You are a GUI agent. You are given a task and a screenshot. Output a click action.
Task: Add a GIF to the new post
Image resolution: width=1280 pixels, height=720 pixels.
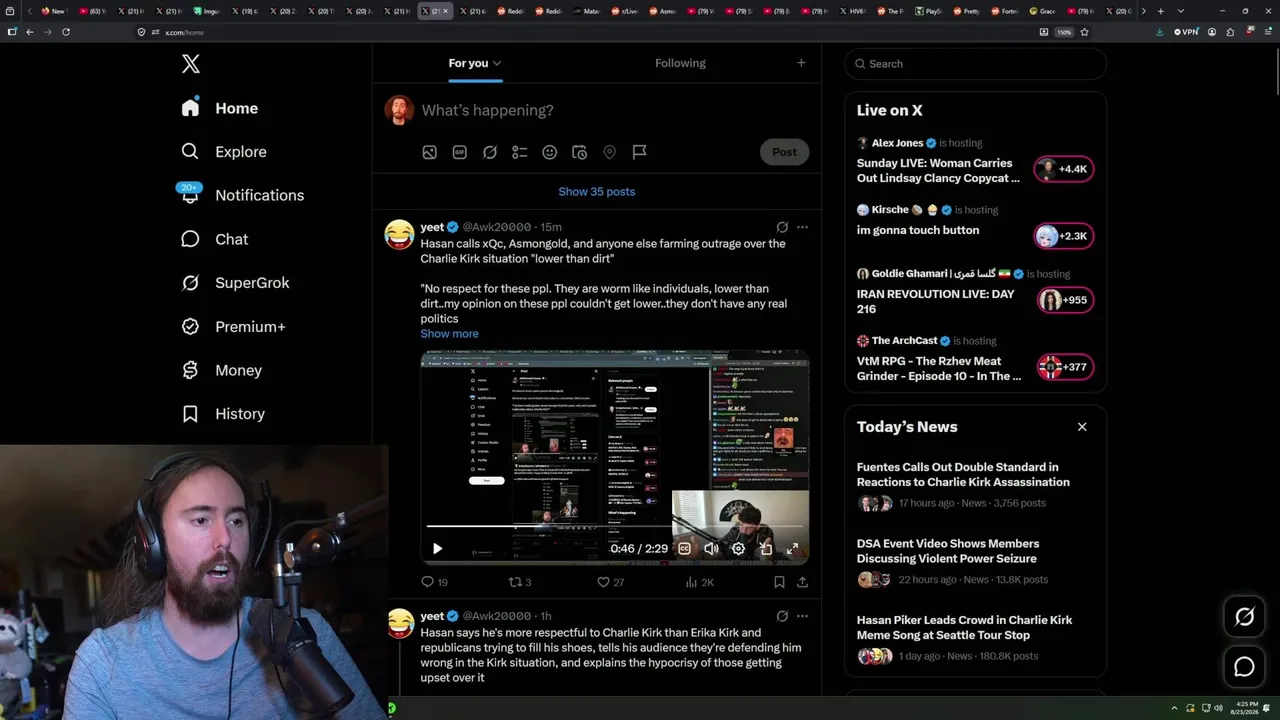point(460,152)
